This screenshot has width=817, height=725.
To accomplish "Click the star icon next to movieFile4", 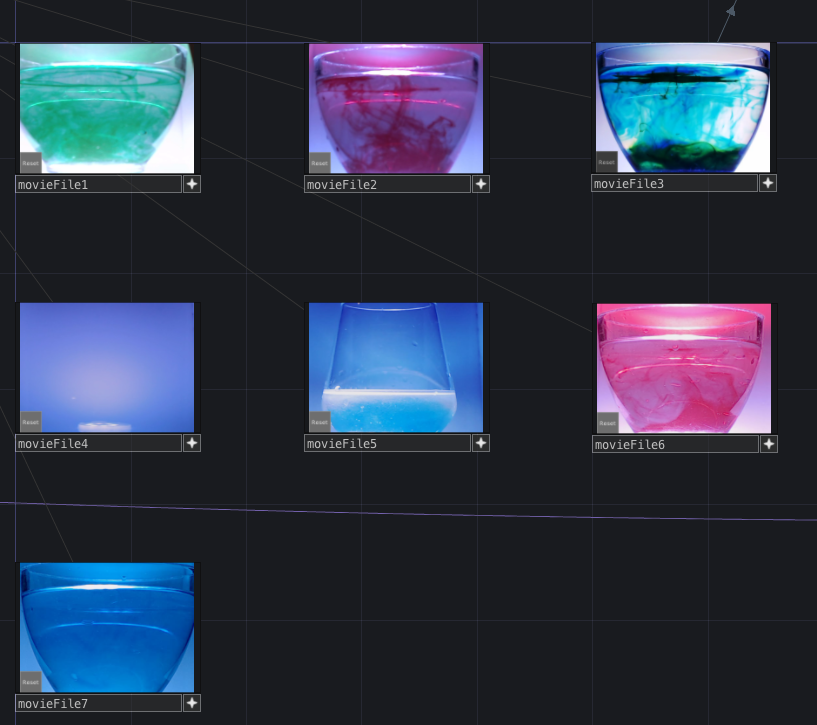I will point(192,443).
